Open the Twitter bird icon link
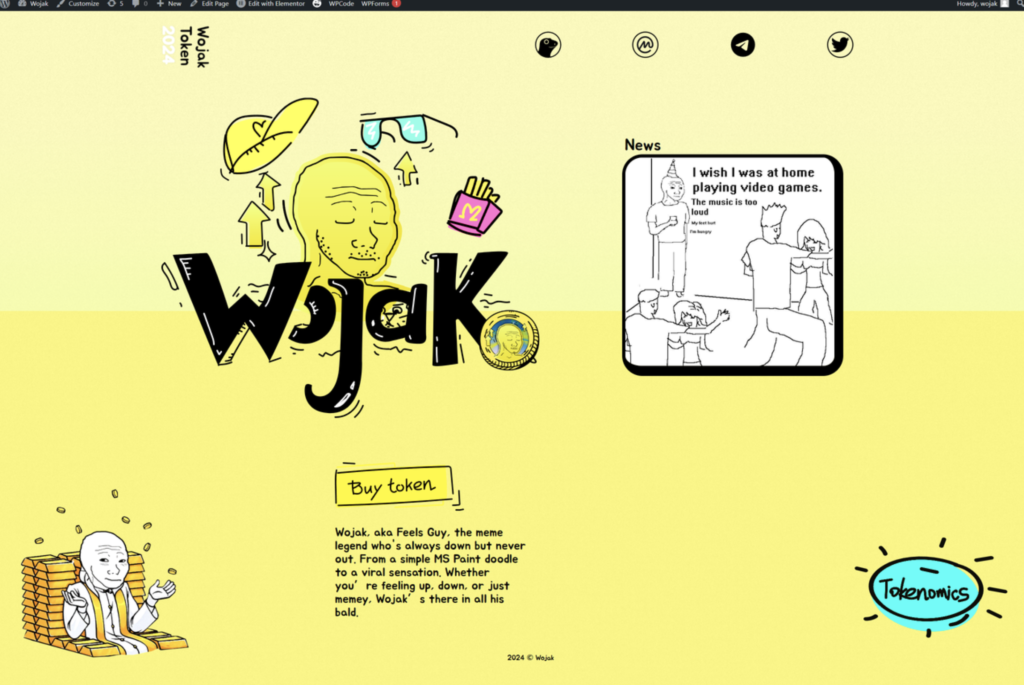 point(840,45)
